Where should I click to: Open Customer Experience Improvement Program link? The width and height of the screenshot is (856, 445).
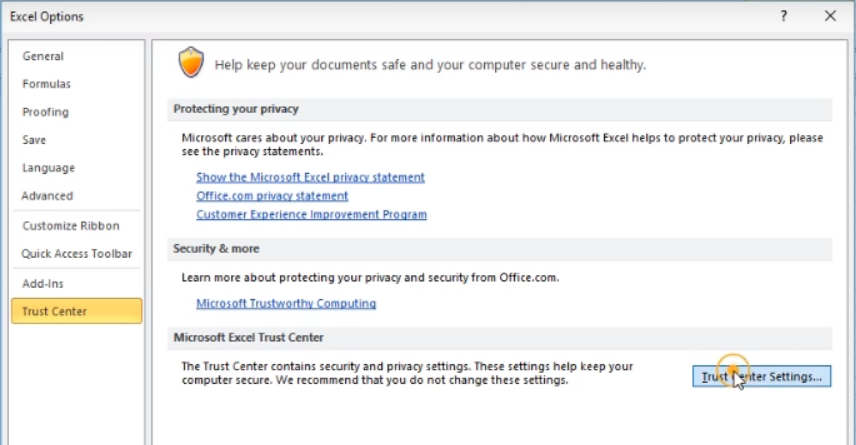coord(311,215)
